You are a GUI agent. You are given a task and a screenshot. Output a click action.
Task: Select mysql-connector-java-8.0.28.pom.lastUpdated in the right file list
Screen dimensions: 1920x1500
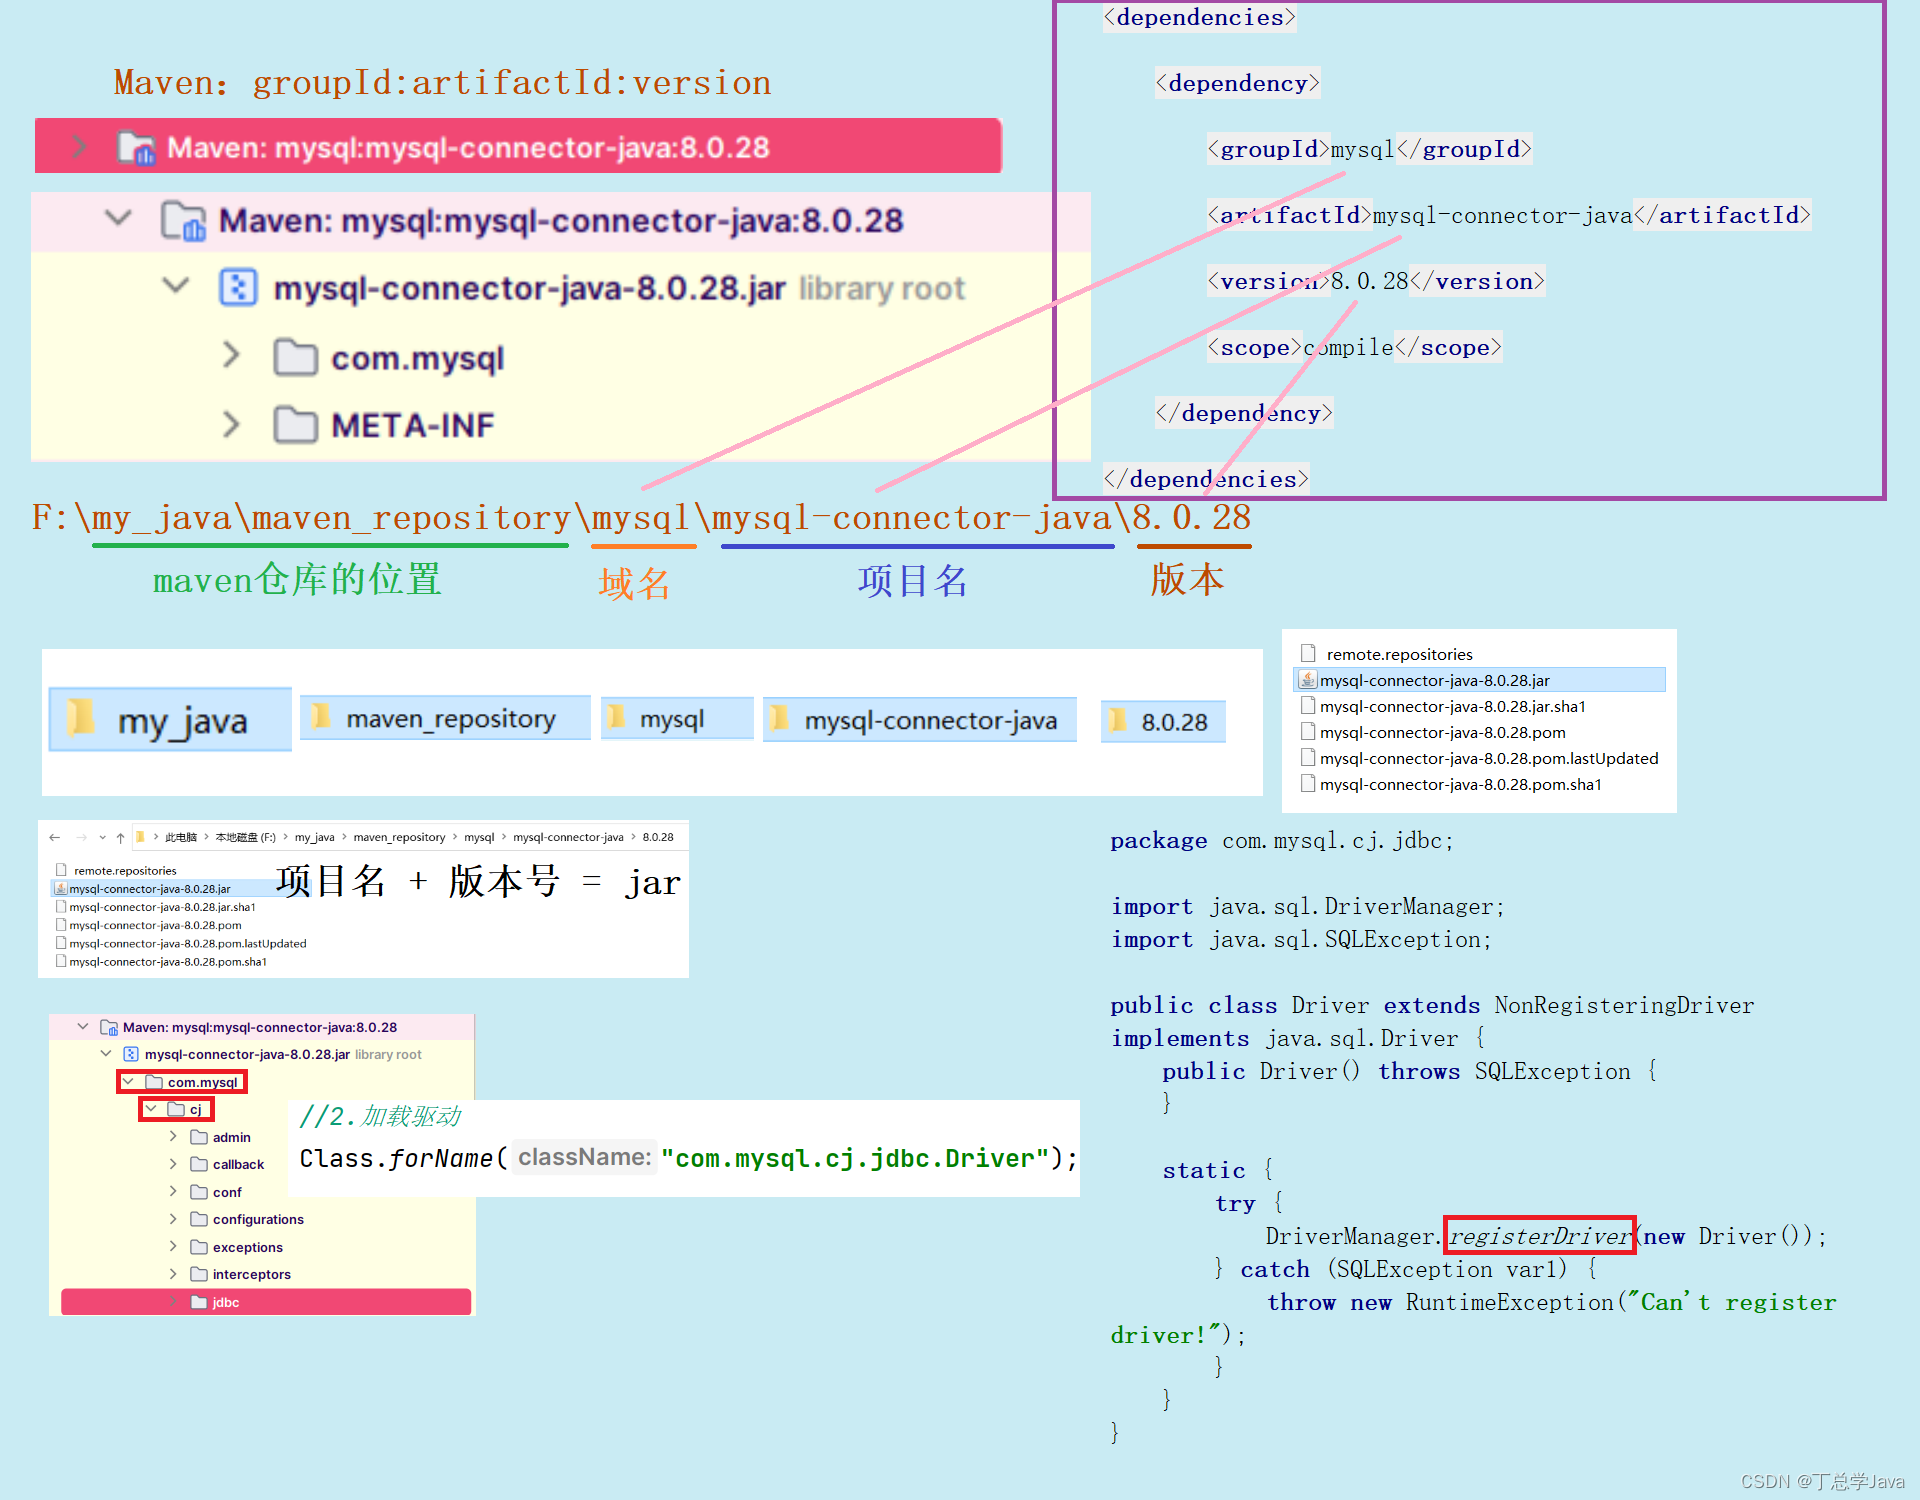point(1488,759)
